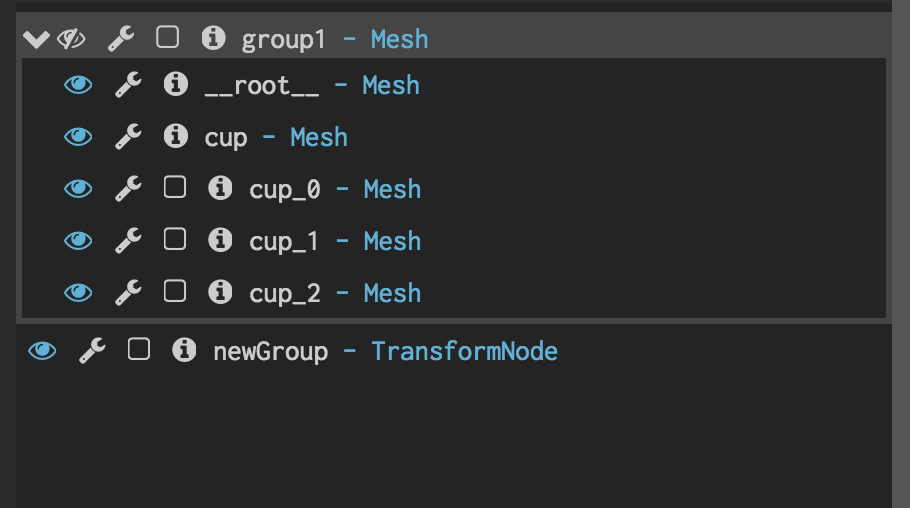Open the info icon for the cup mesh

click(175, 136)
